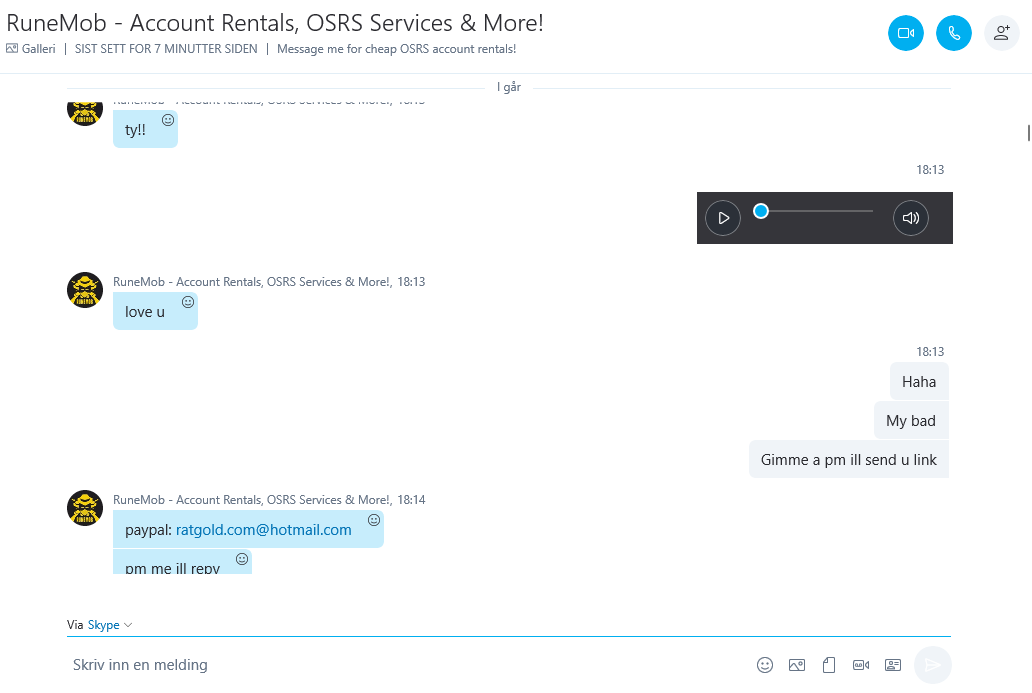Open RuneMob avatar beside "love u"
The image size is (1032, 693).
tap(85, 290)
